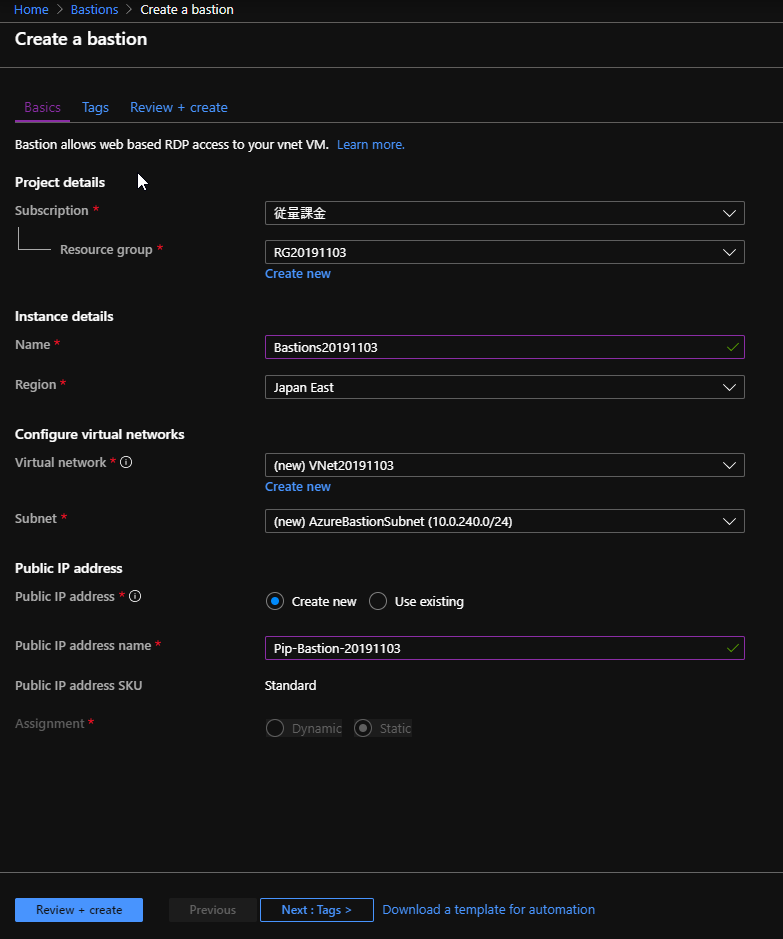
Task: Select Static assignment radio button
Action: click(x=363, y=728)
